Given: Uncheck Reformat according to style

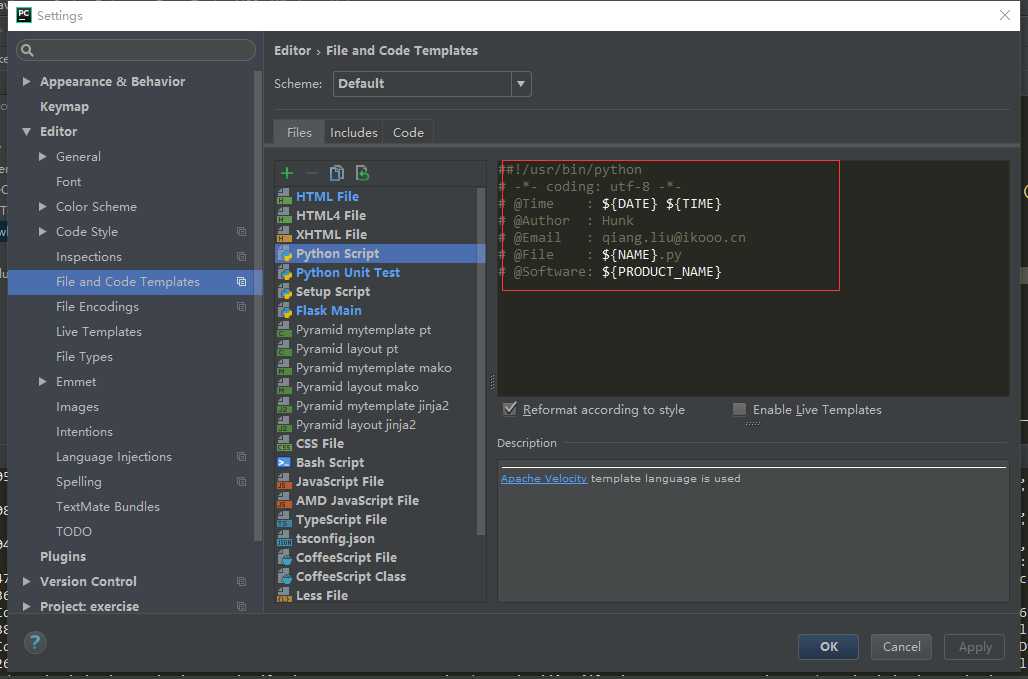Looking at the screenshot, I should (509, 409).
